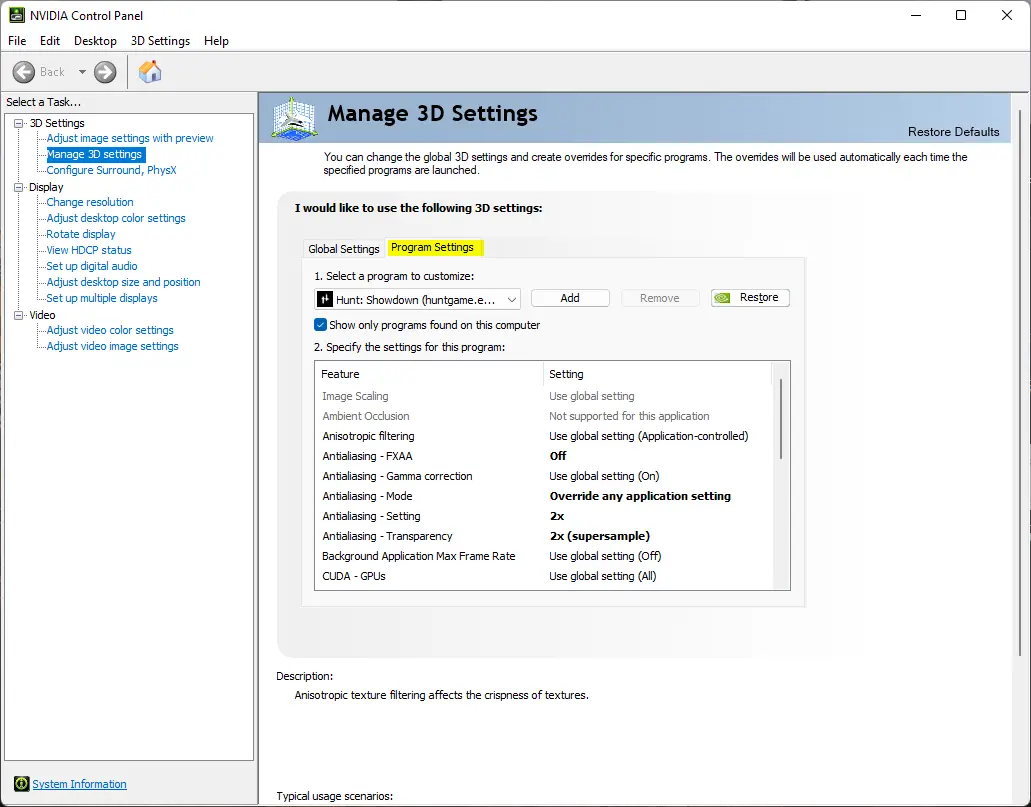Click the Add button
Screen dimensions: 1031x807
(x=570, y=298)
